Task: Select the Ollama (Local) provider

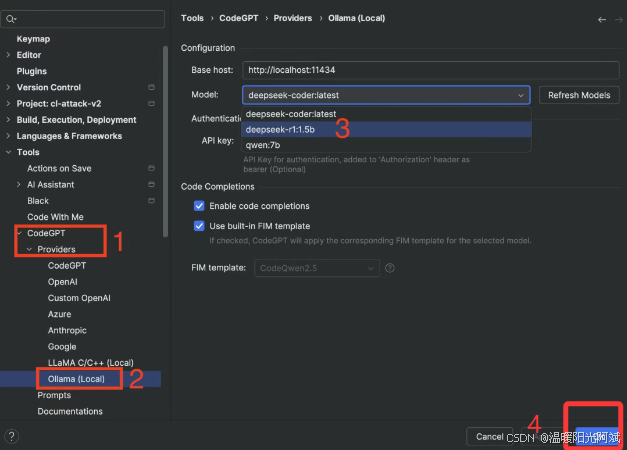Action: (76, 379)
